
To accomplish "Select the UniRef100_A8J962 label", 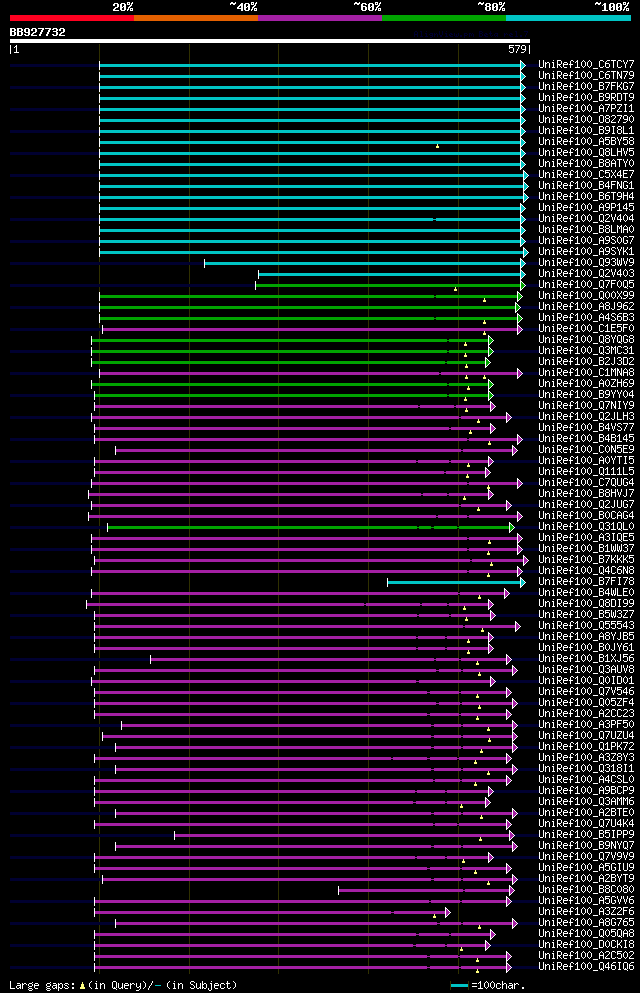I will [586, 307].
